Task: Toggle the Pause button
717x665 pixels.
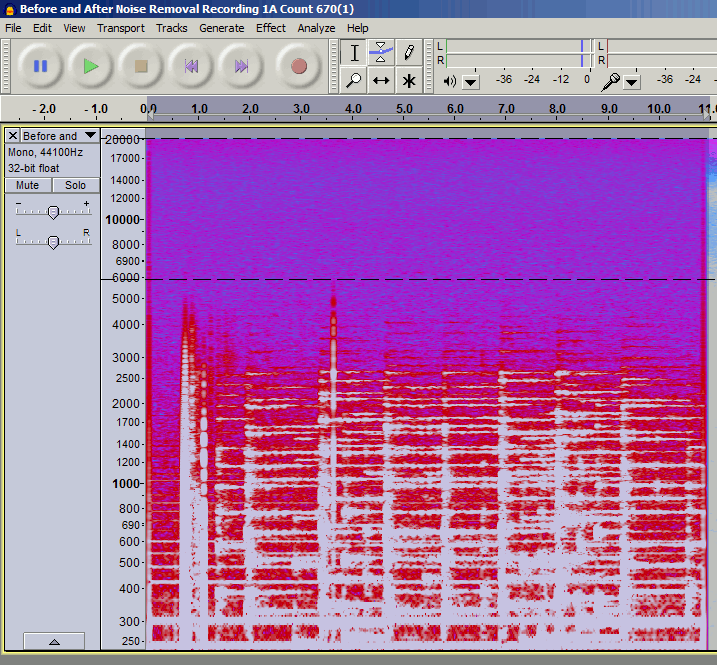Action: coord(40,67)
